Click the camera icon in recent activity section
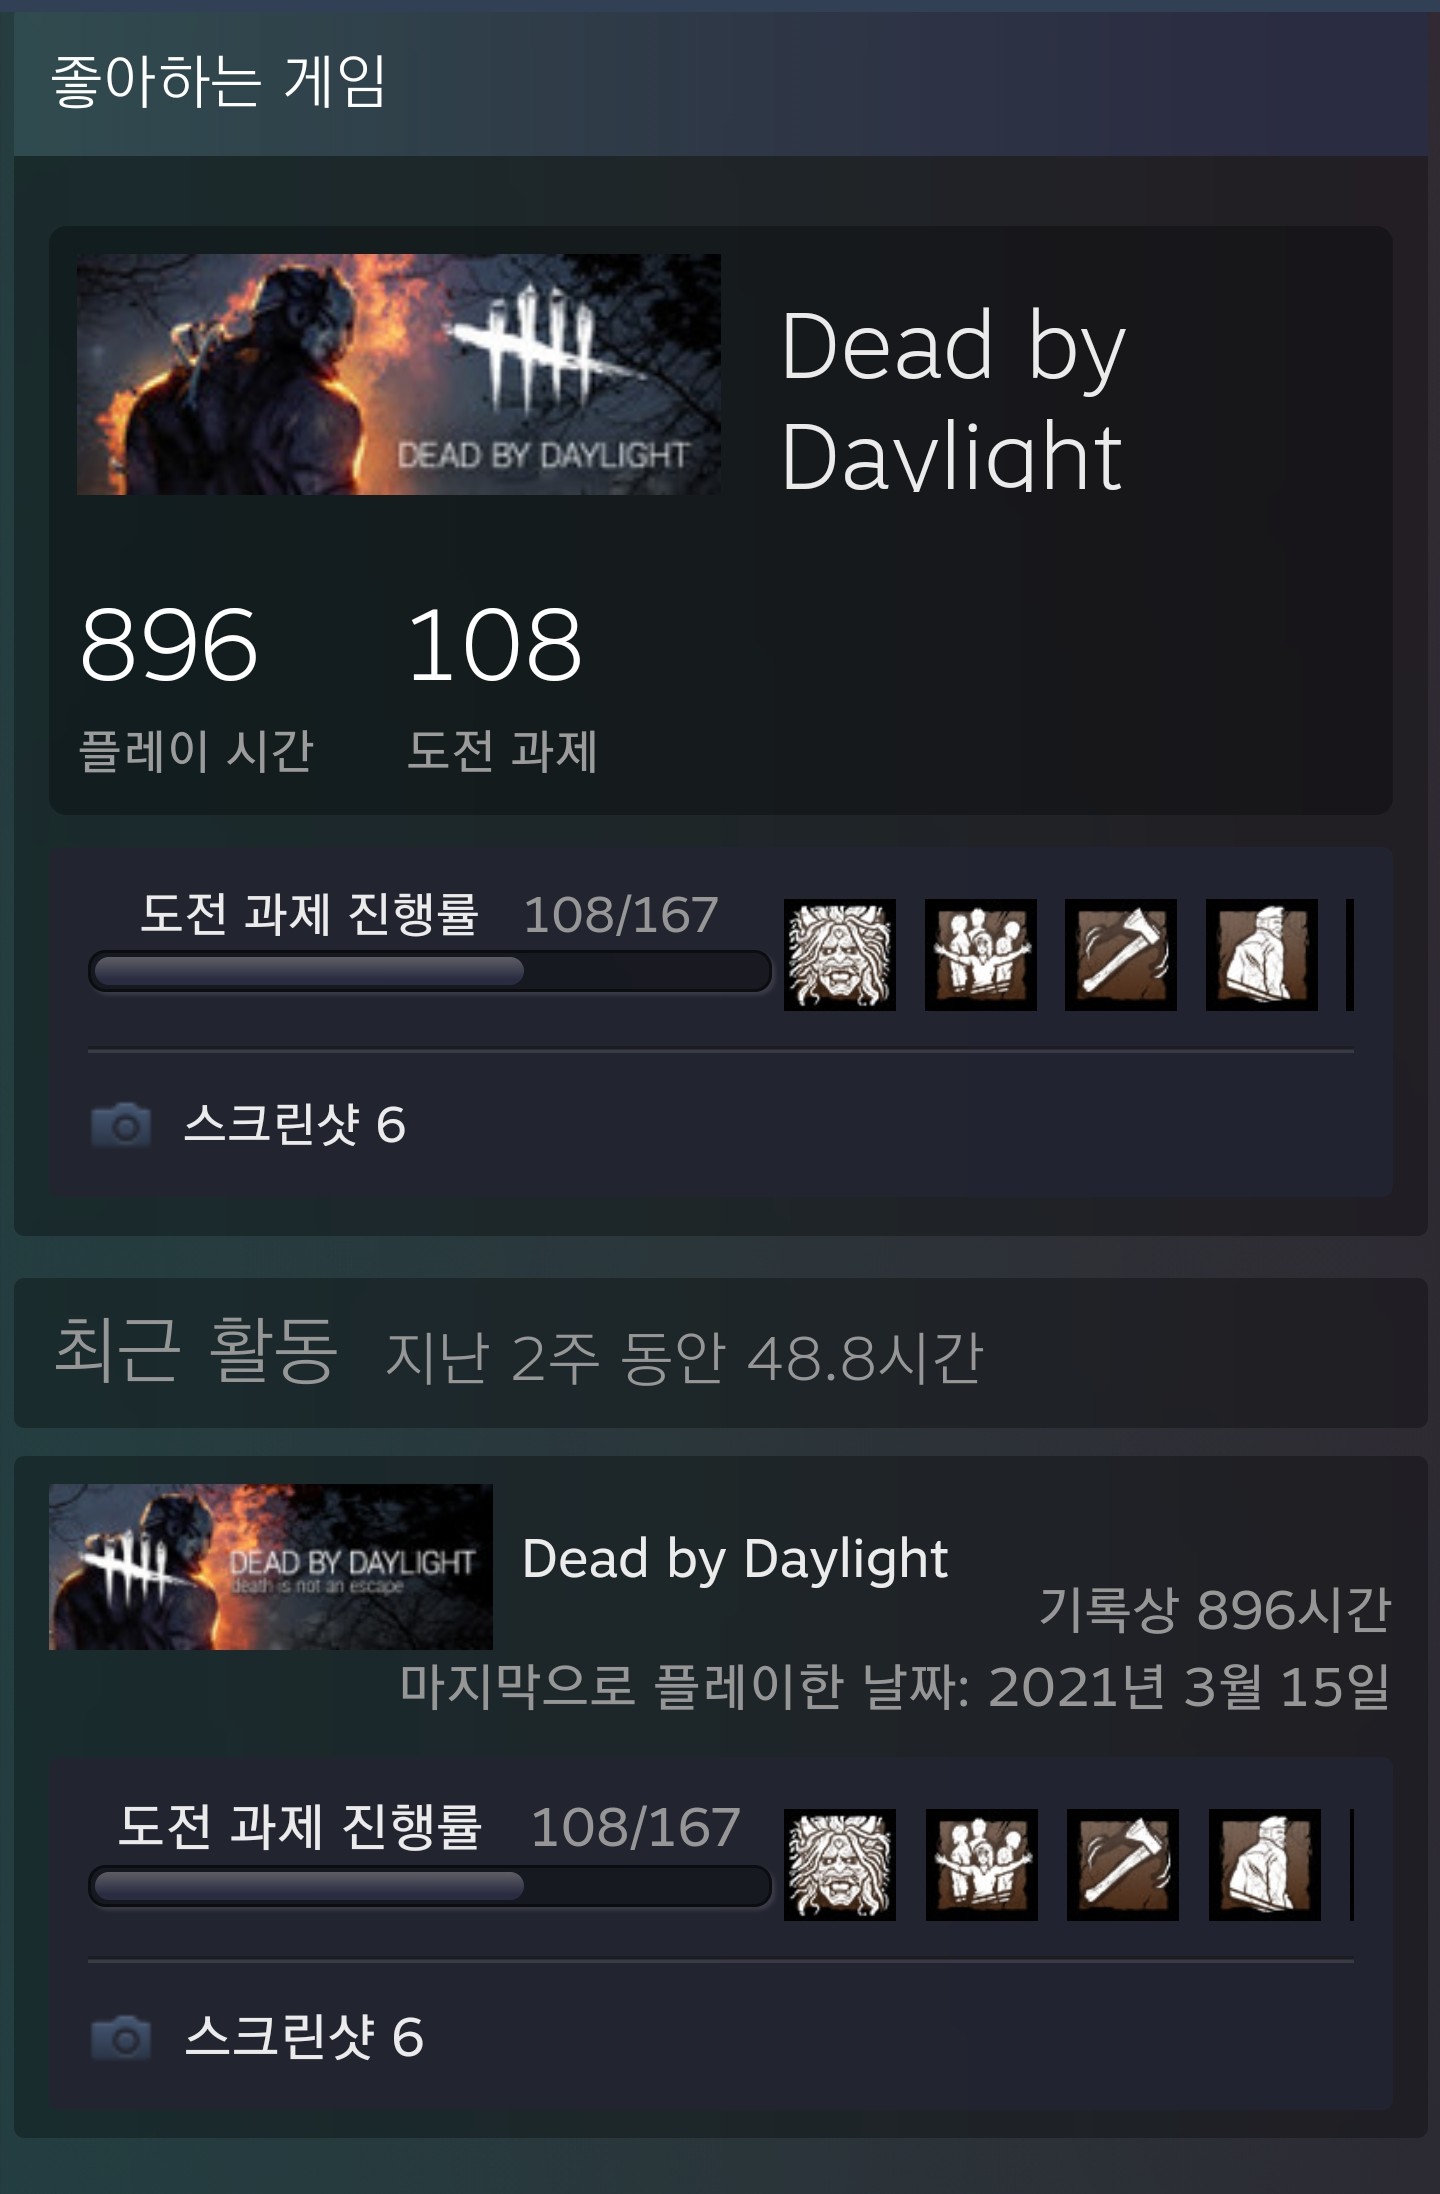 (121, 2037)
